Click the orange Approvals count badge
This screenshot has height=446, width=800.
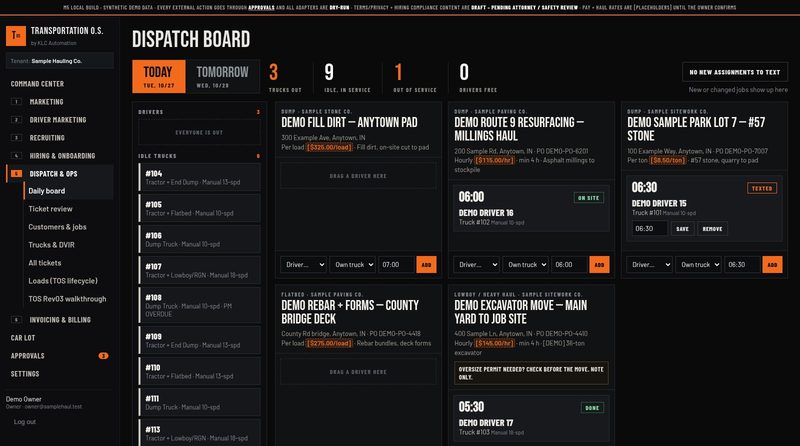[103, 356]
